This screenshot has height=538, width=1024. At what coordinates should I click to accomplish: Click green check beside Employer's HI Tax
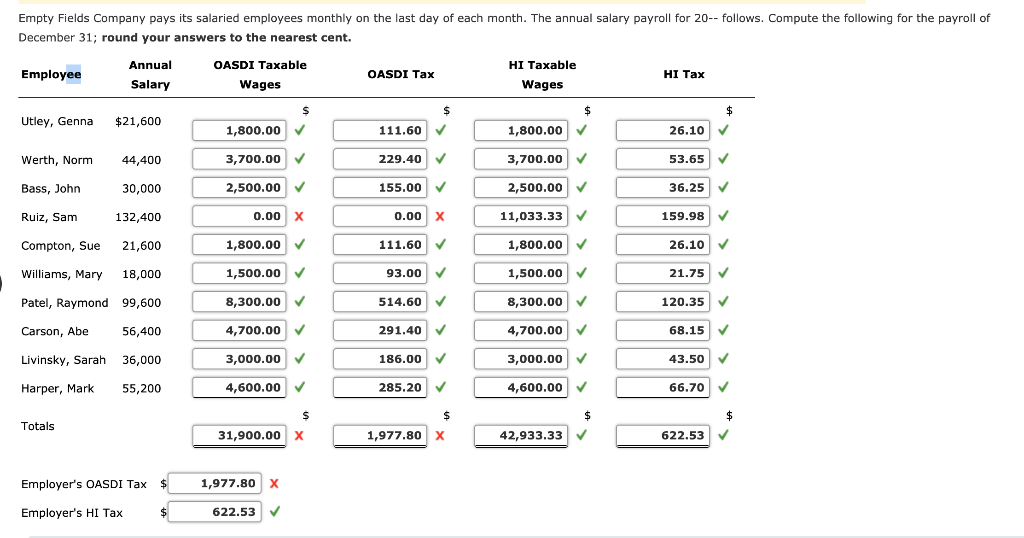click(275, 512)
